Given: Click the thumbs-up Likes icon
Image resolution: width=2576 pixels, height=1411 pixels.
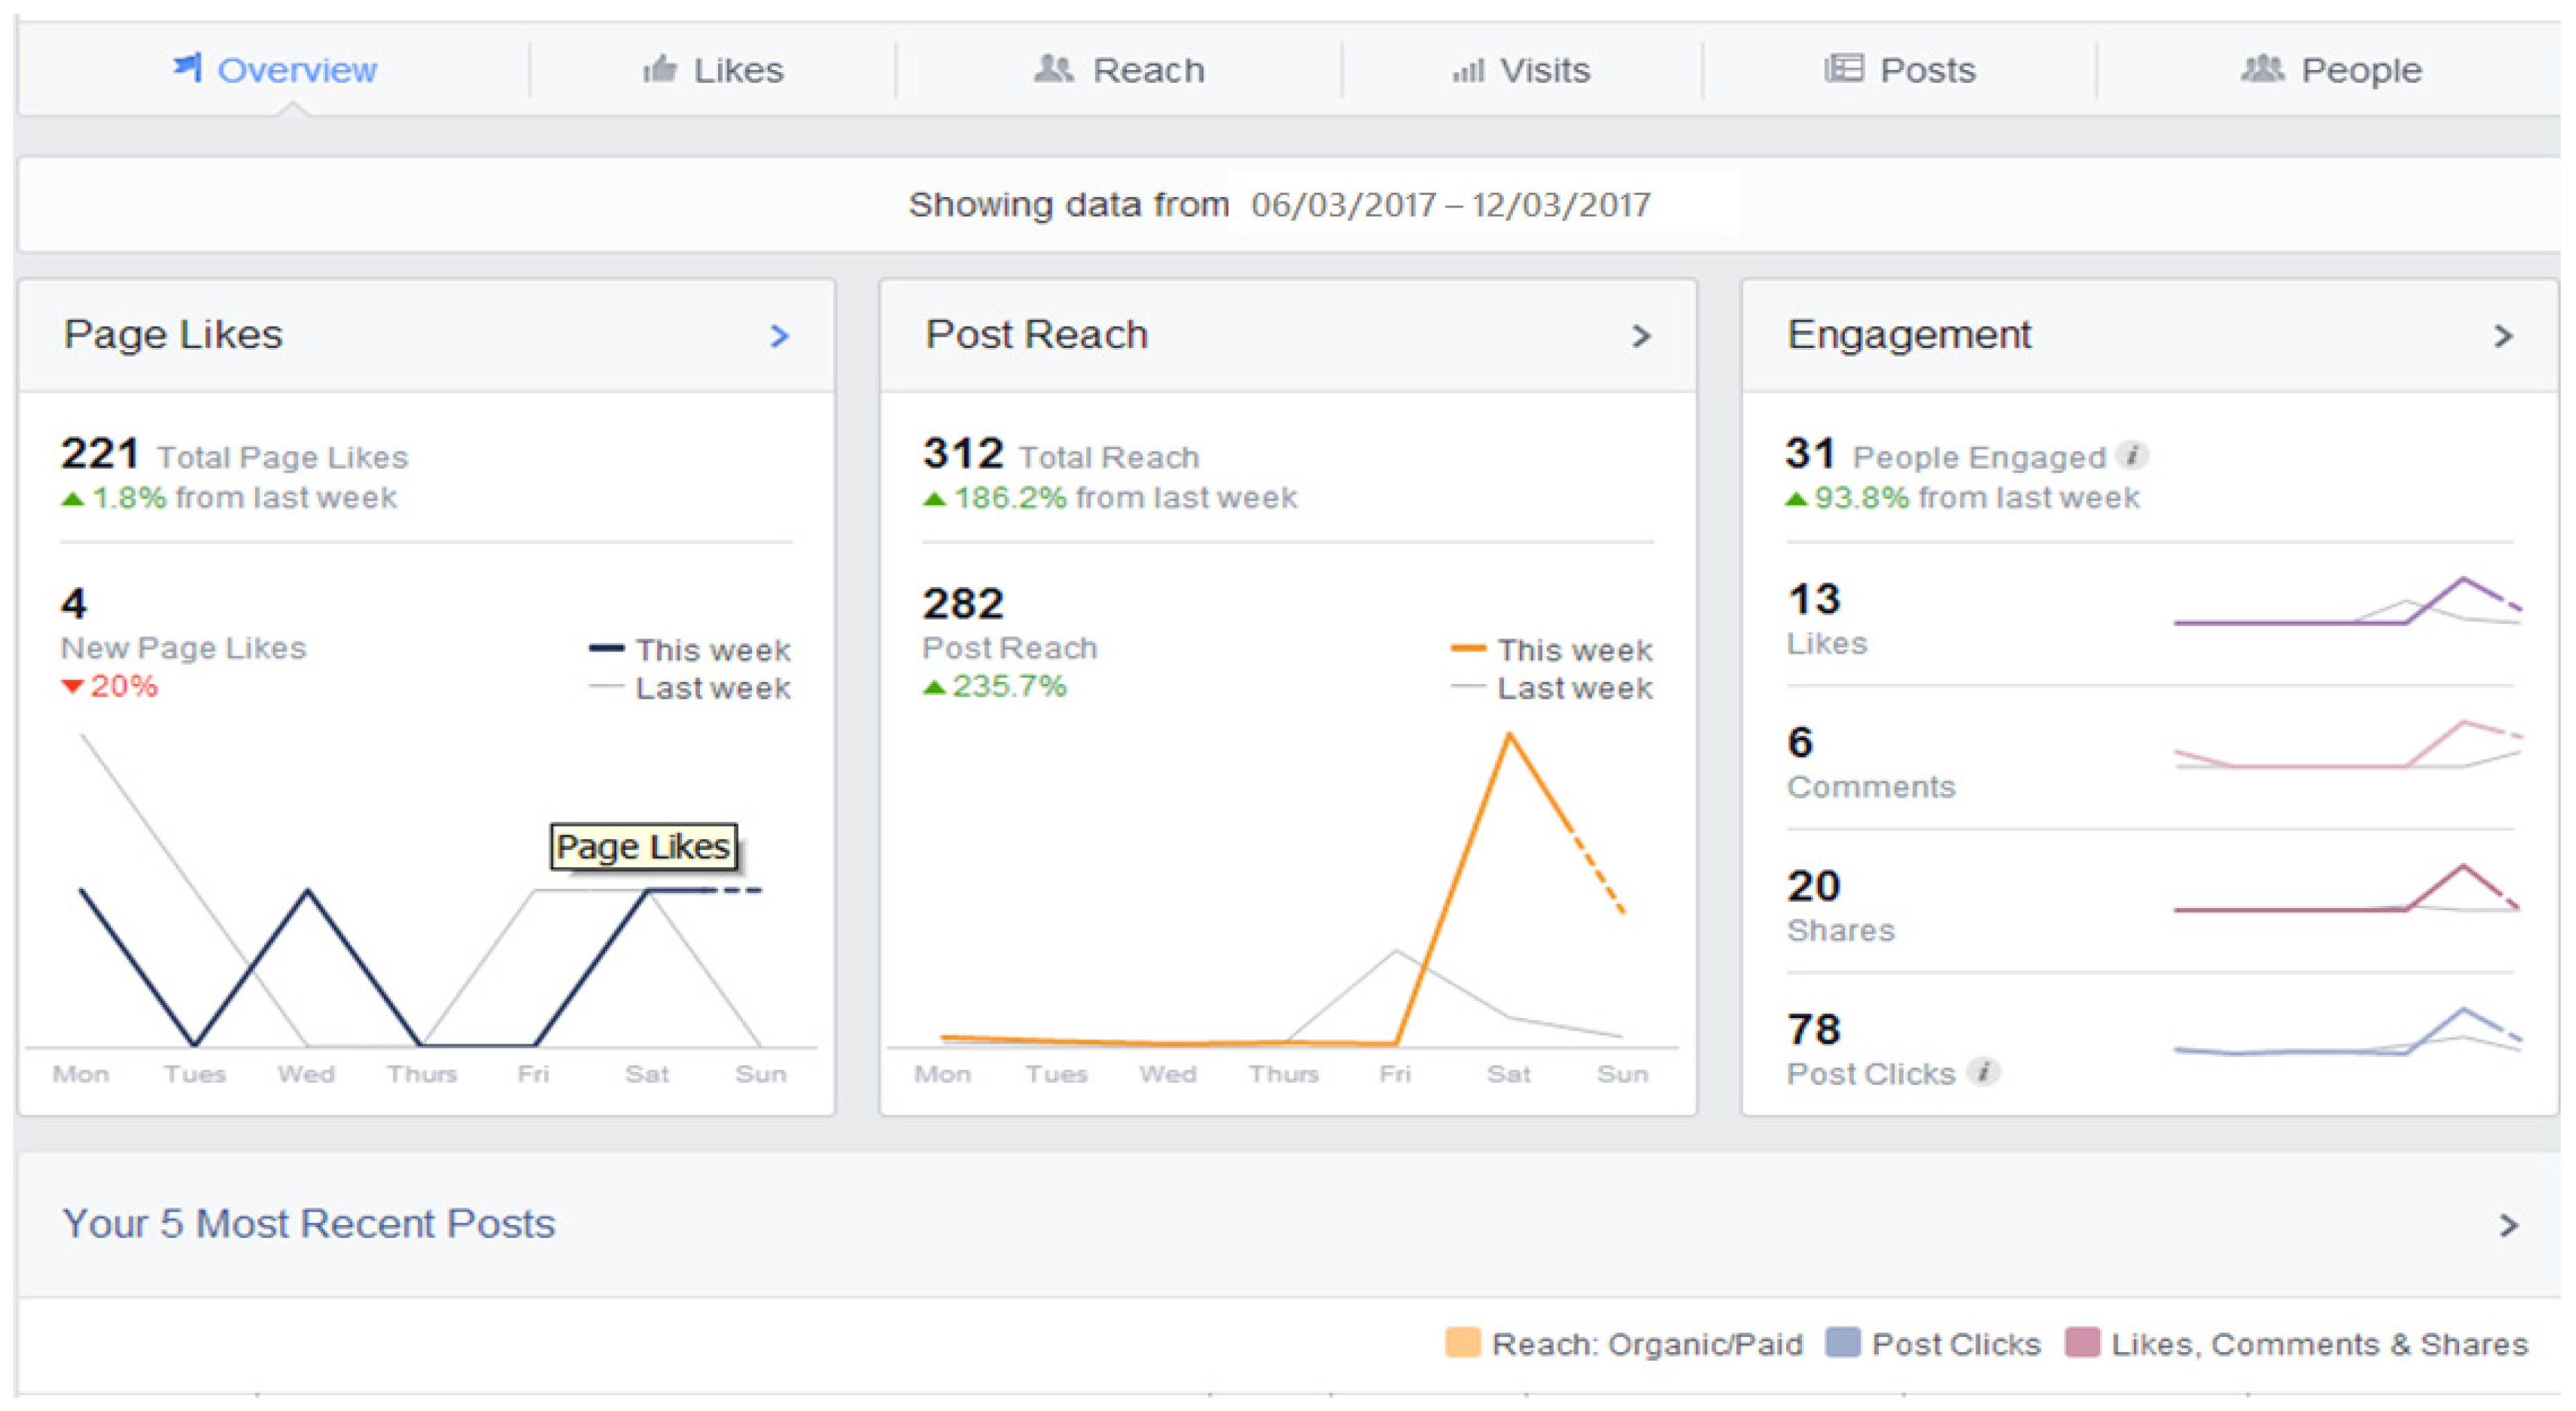Looking at the screenshot, I should click(x=660, y=69).
